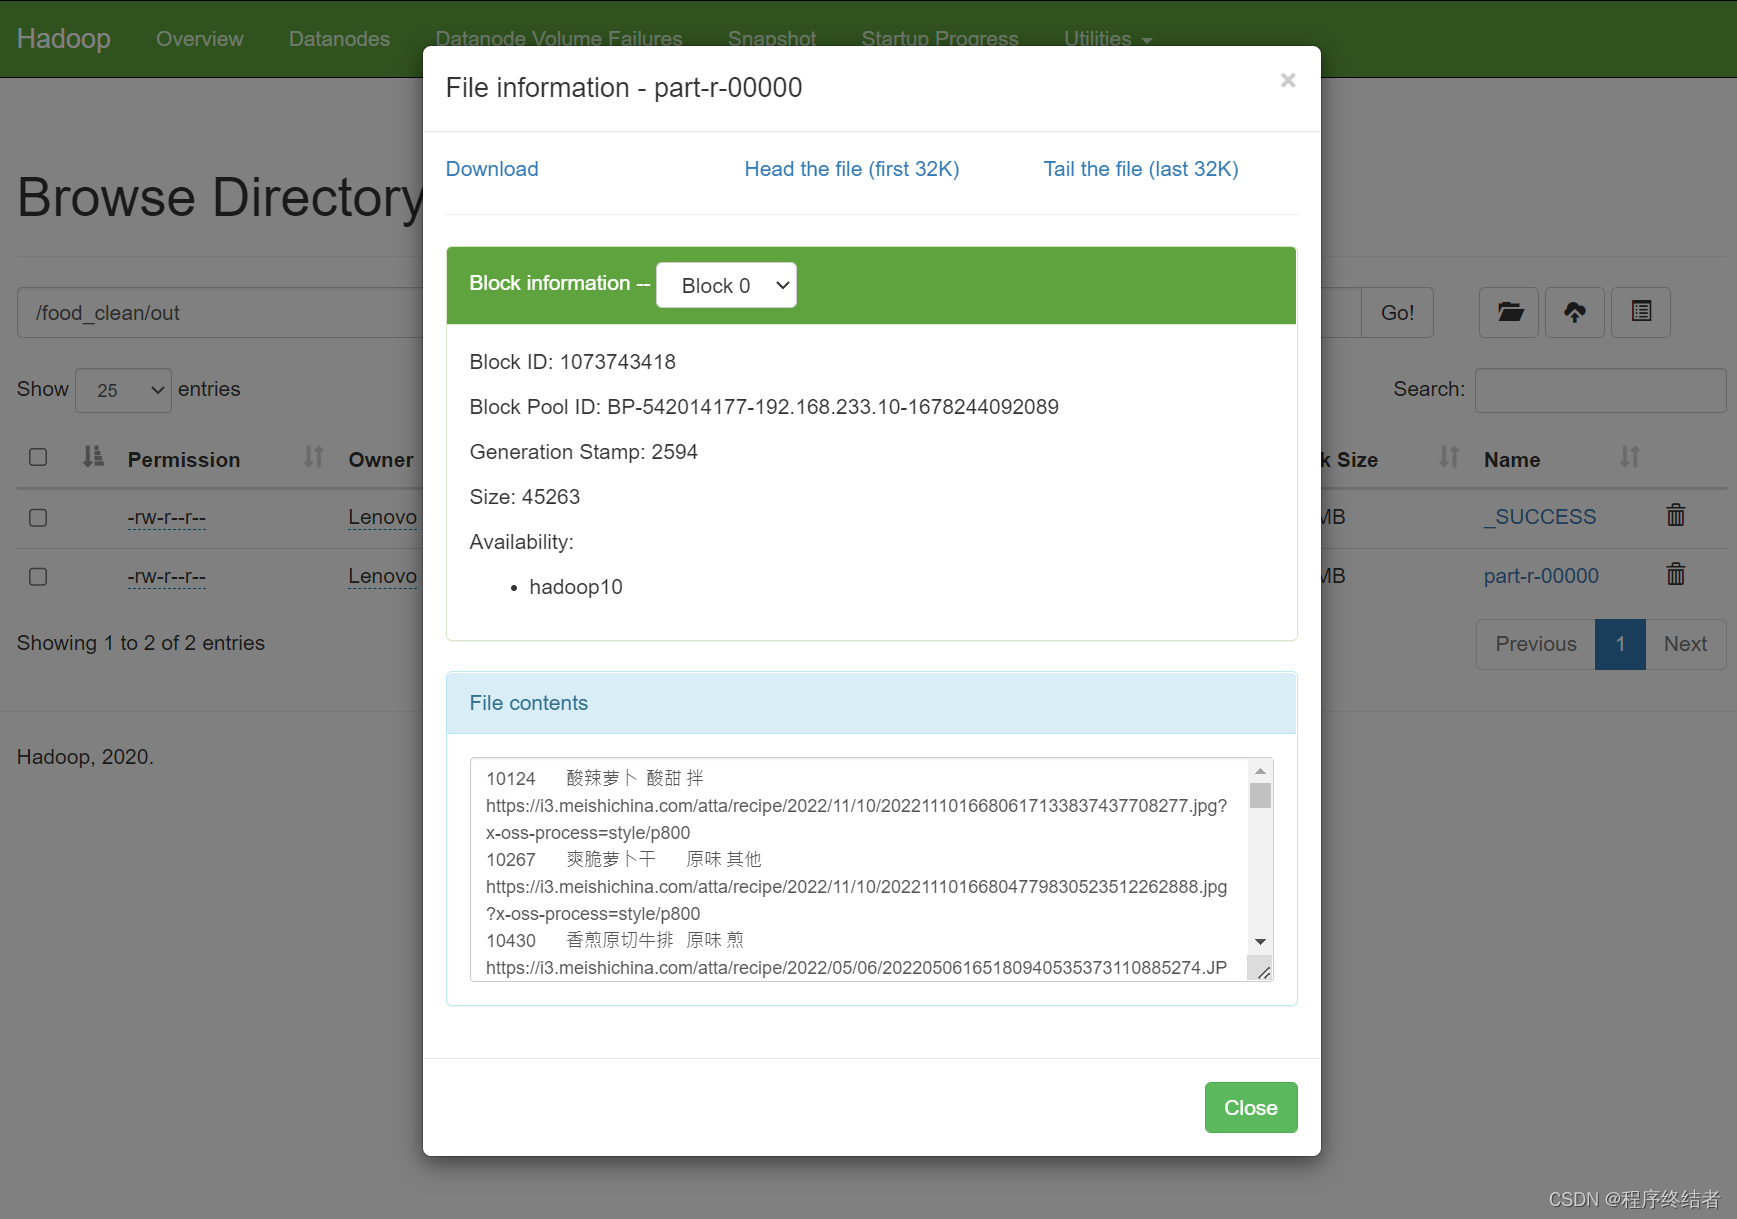Click the cloud upload files icon
This screenshot has width=1737, height=1219.
(1575, 312)
